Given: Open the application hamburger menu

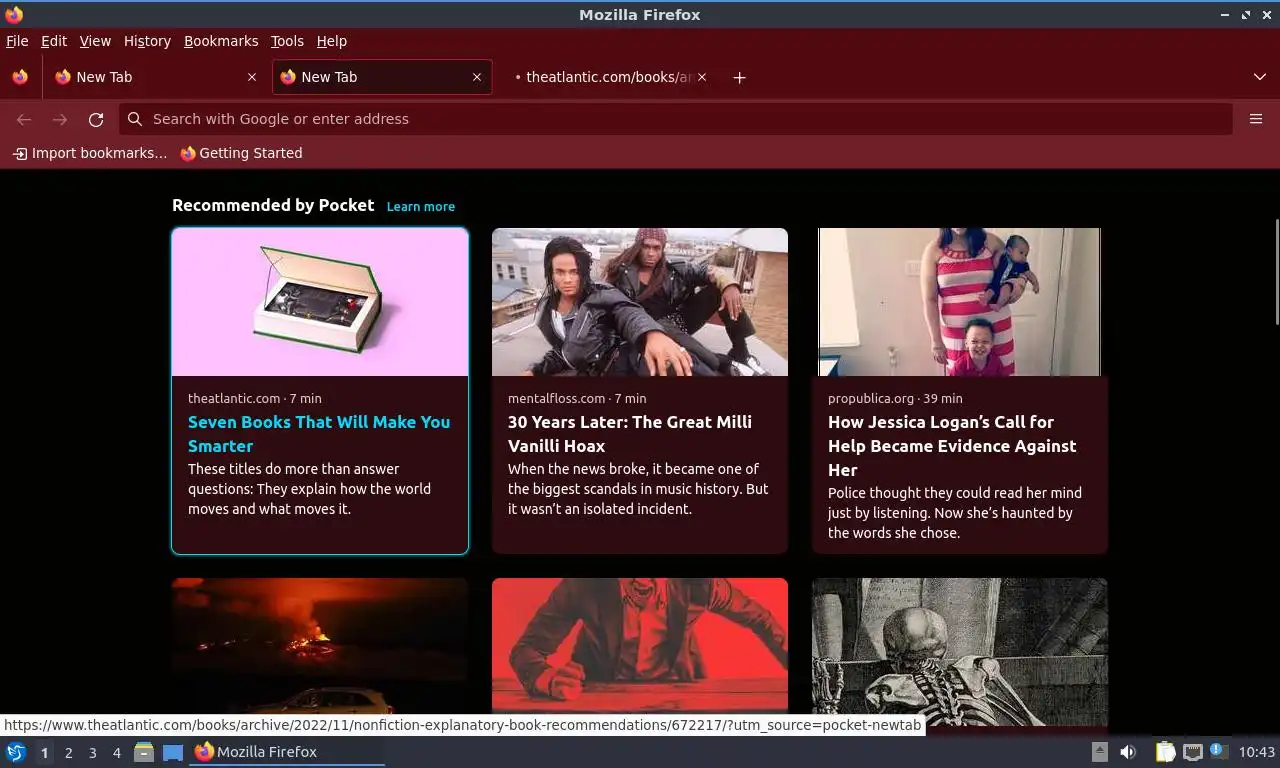Looking at the screenshot, I should tap(1256, 119).
